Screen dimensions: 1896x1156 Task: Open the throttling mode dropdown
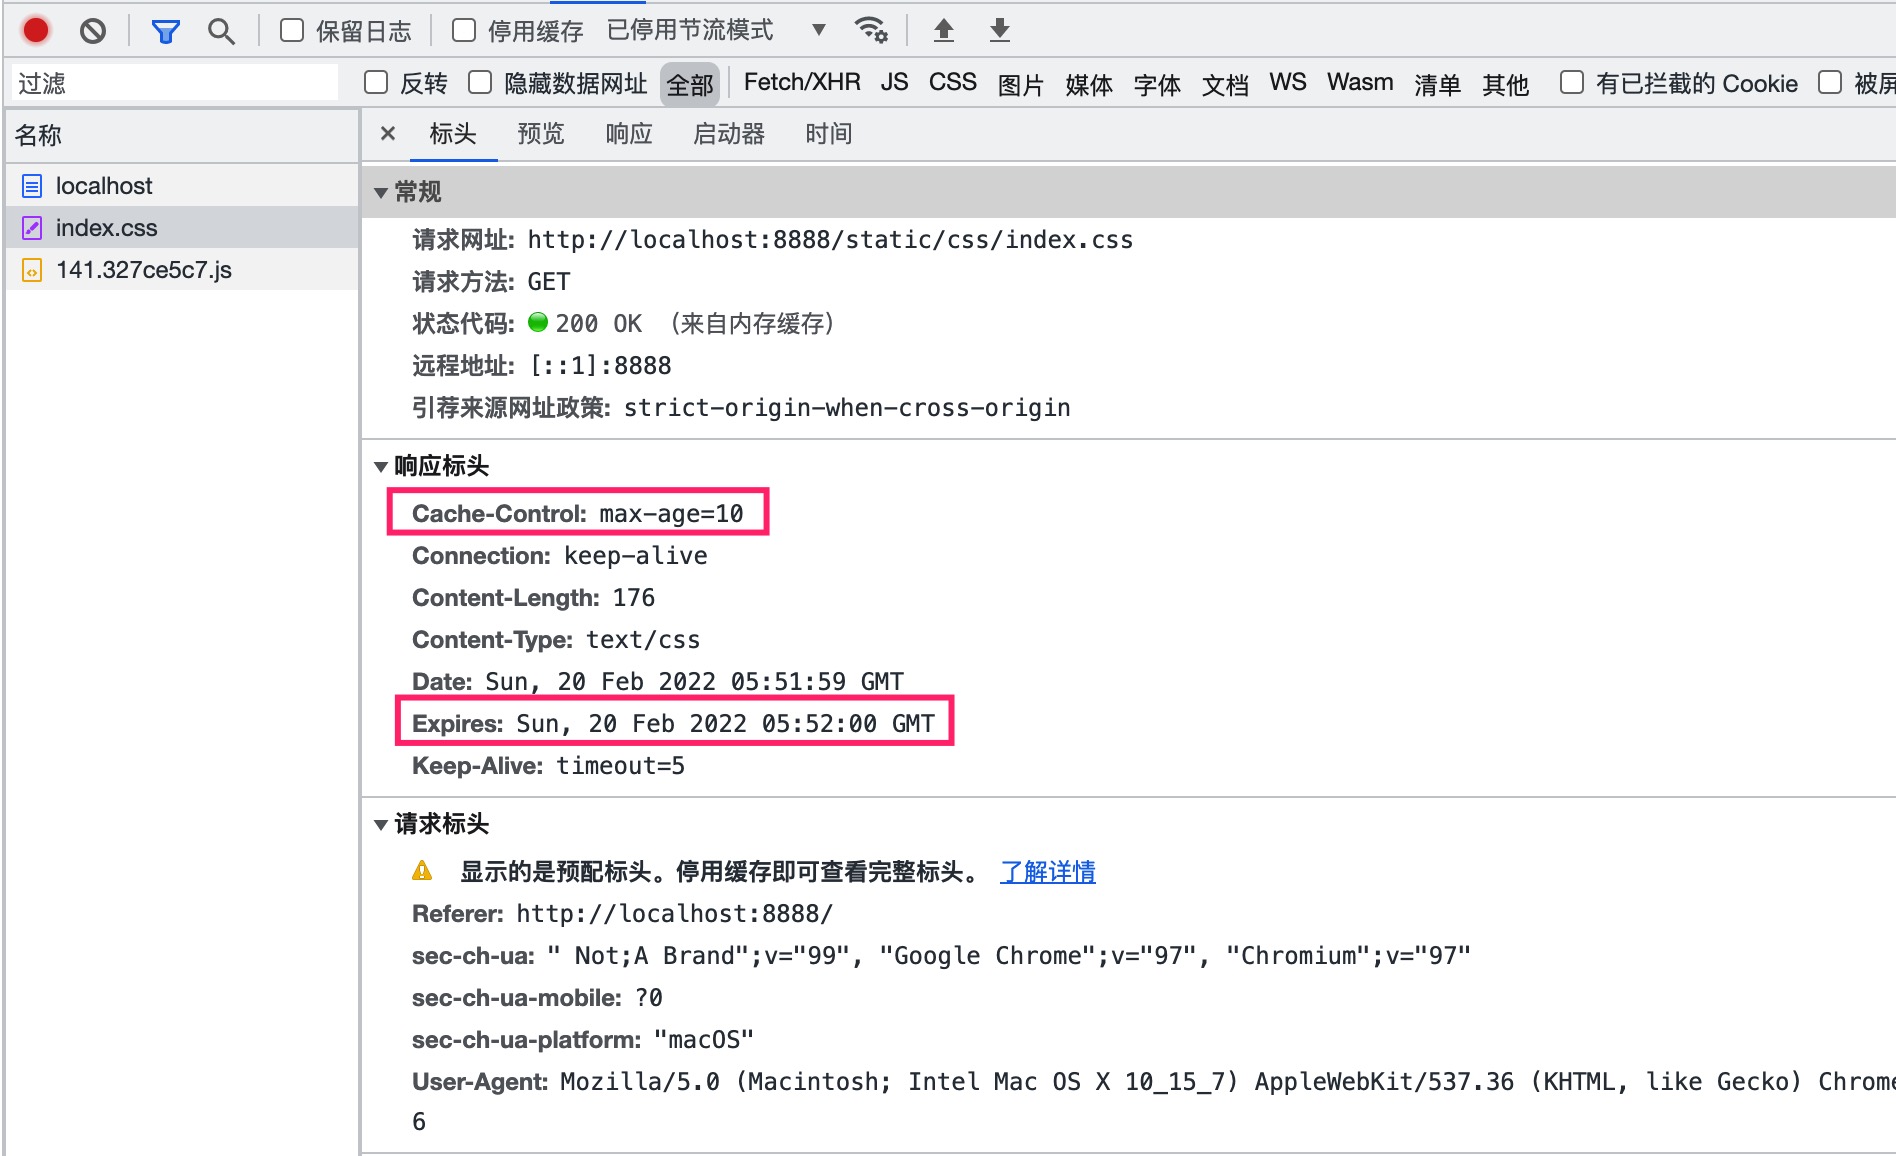(818, 30)
